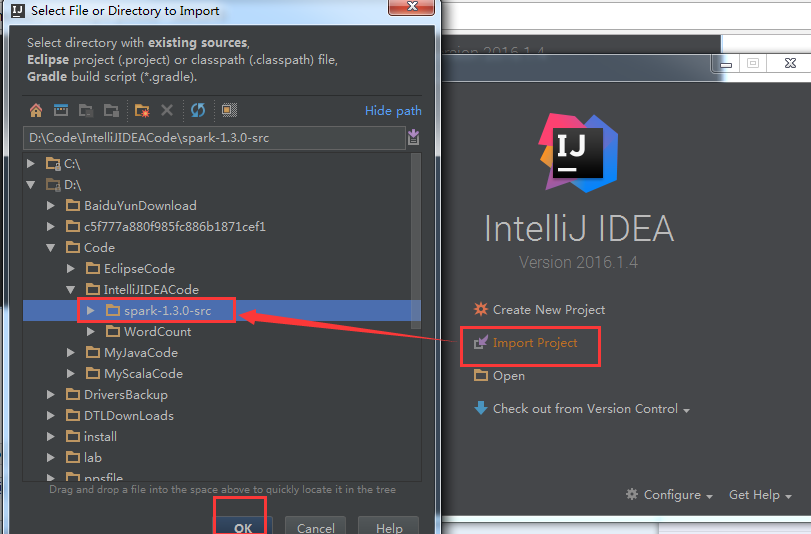811x534 pixels.
Task: Click the Delete (X) toolbar icon
Action: click(167, 110)
